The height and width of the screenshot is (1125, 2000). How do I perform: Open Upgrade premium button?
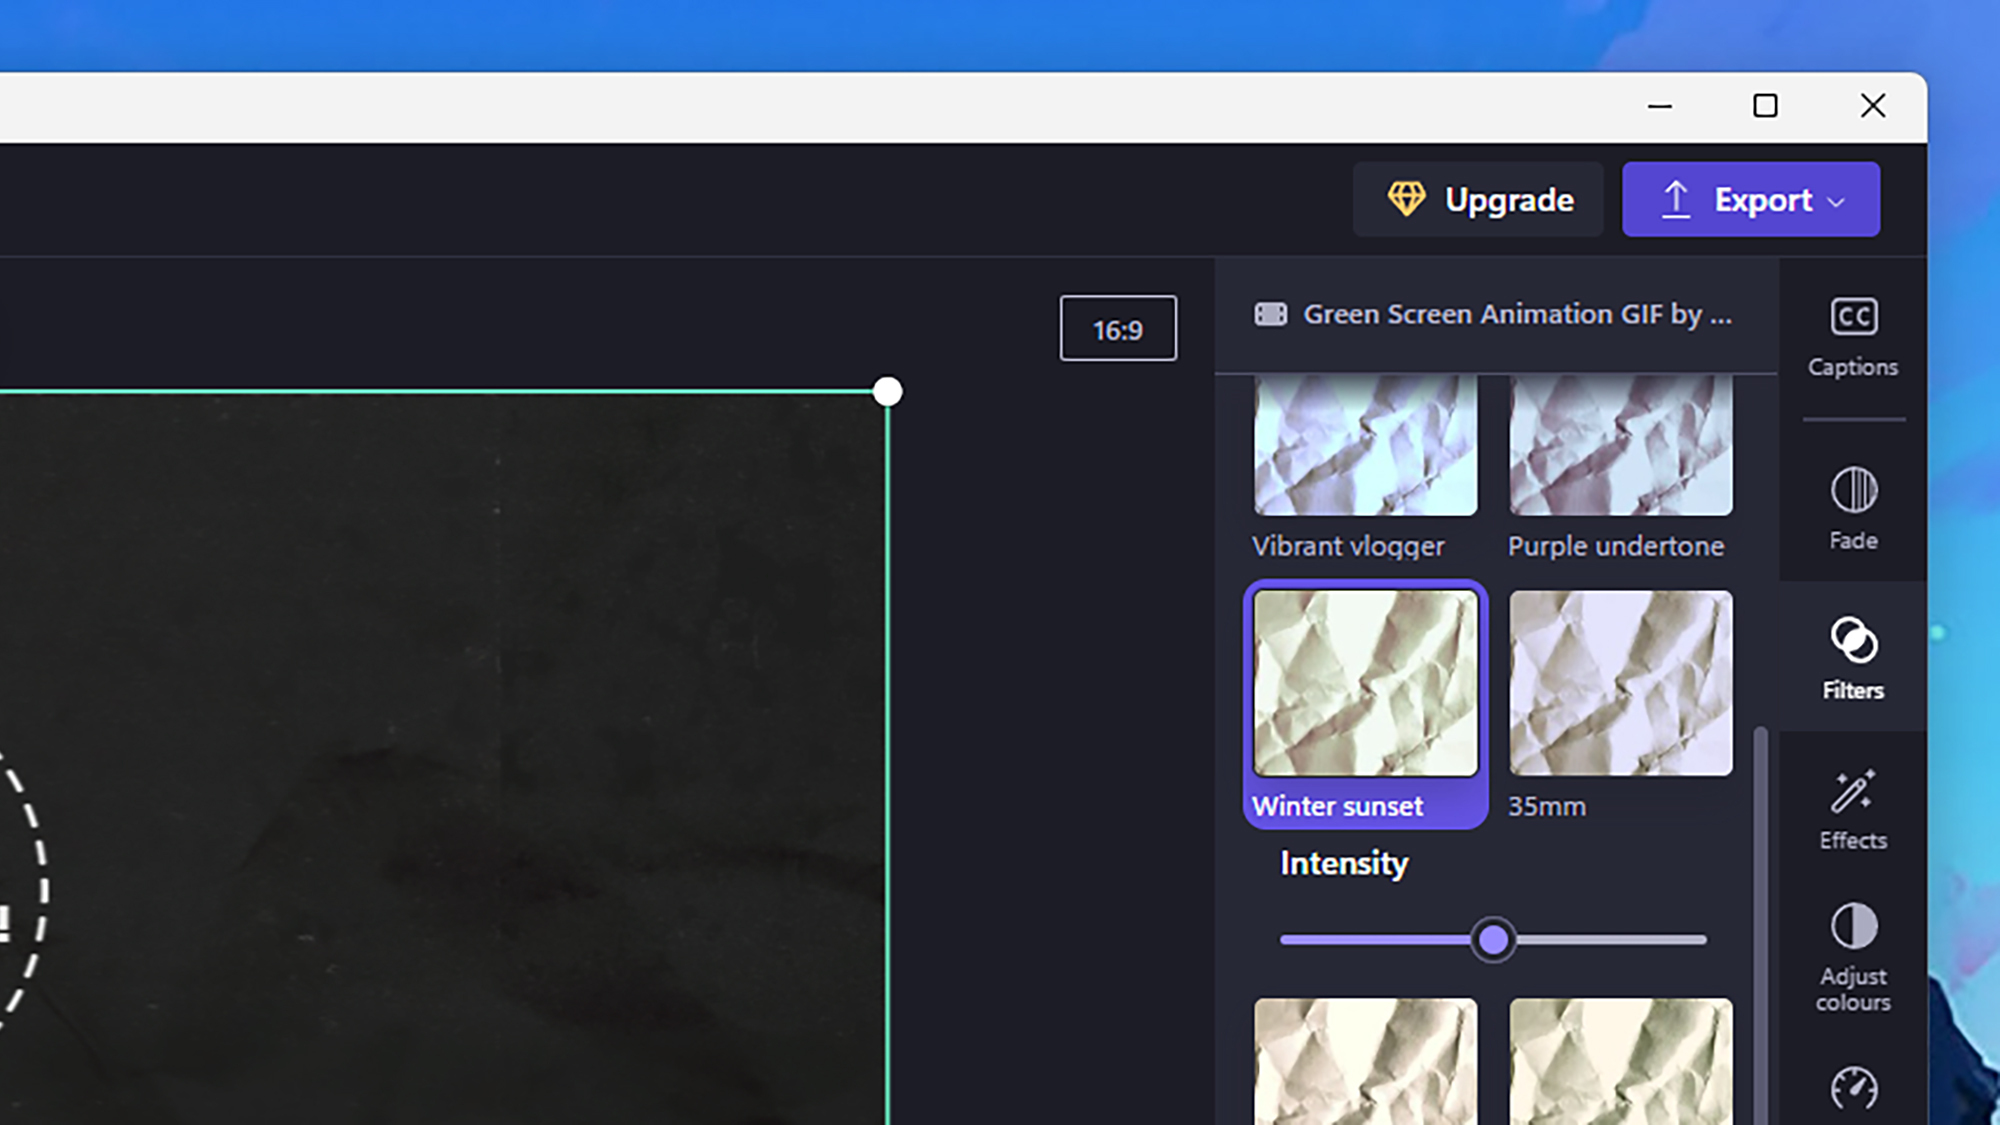click(1478, 199)
